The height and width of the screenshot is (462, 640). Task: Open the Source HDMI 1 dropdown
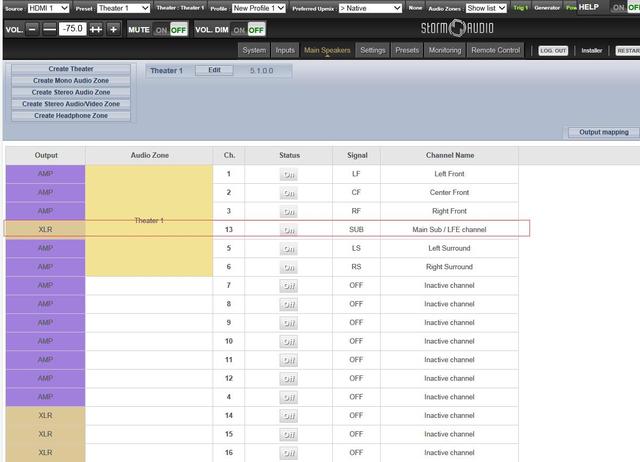point(49,8)
